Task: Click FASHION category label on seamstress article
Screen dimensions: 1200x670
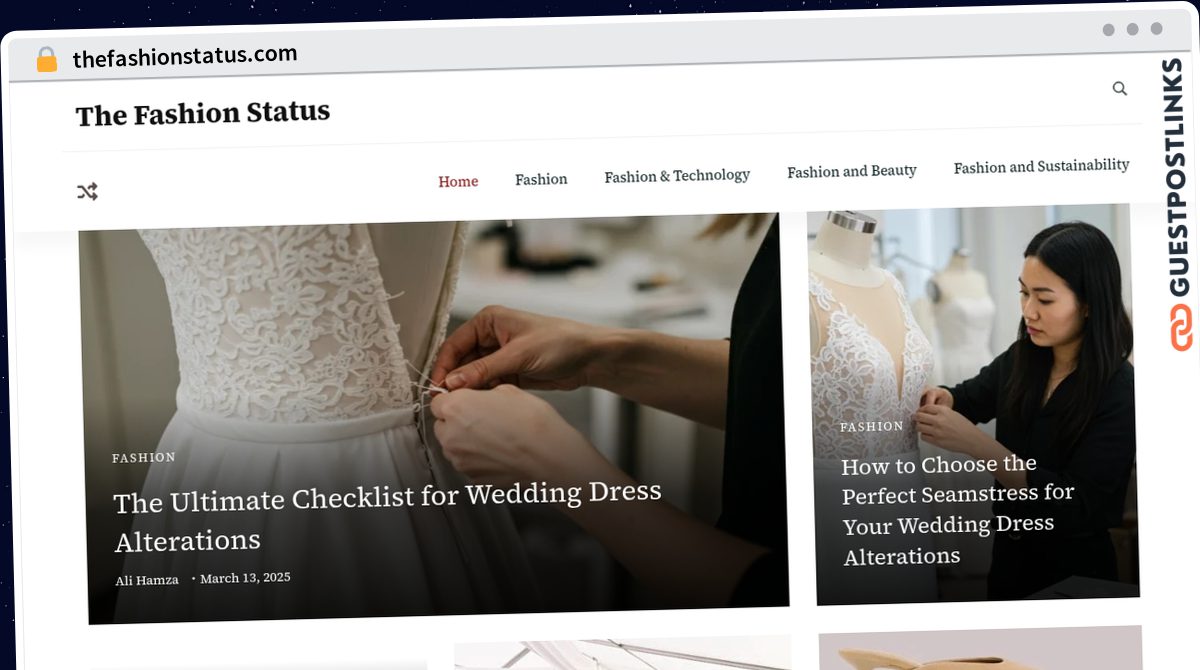Action: tap(872, 426)
